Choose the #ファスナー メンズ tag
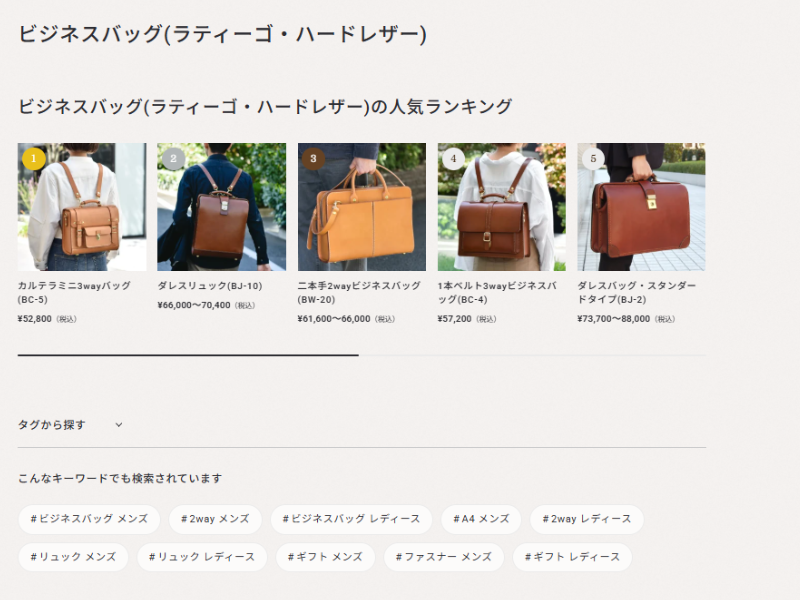Image resolution: width=800 pixels, height=600 pixels. click(444, 557)
